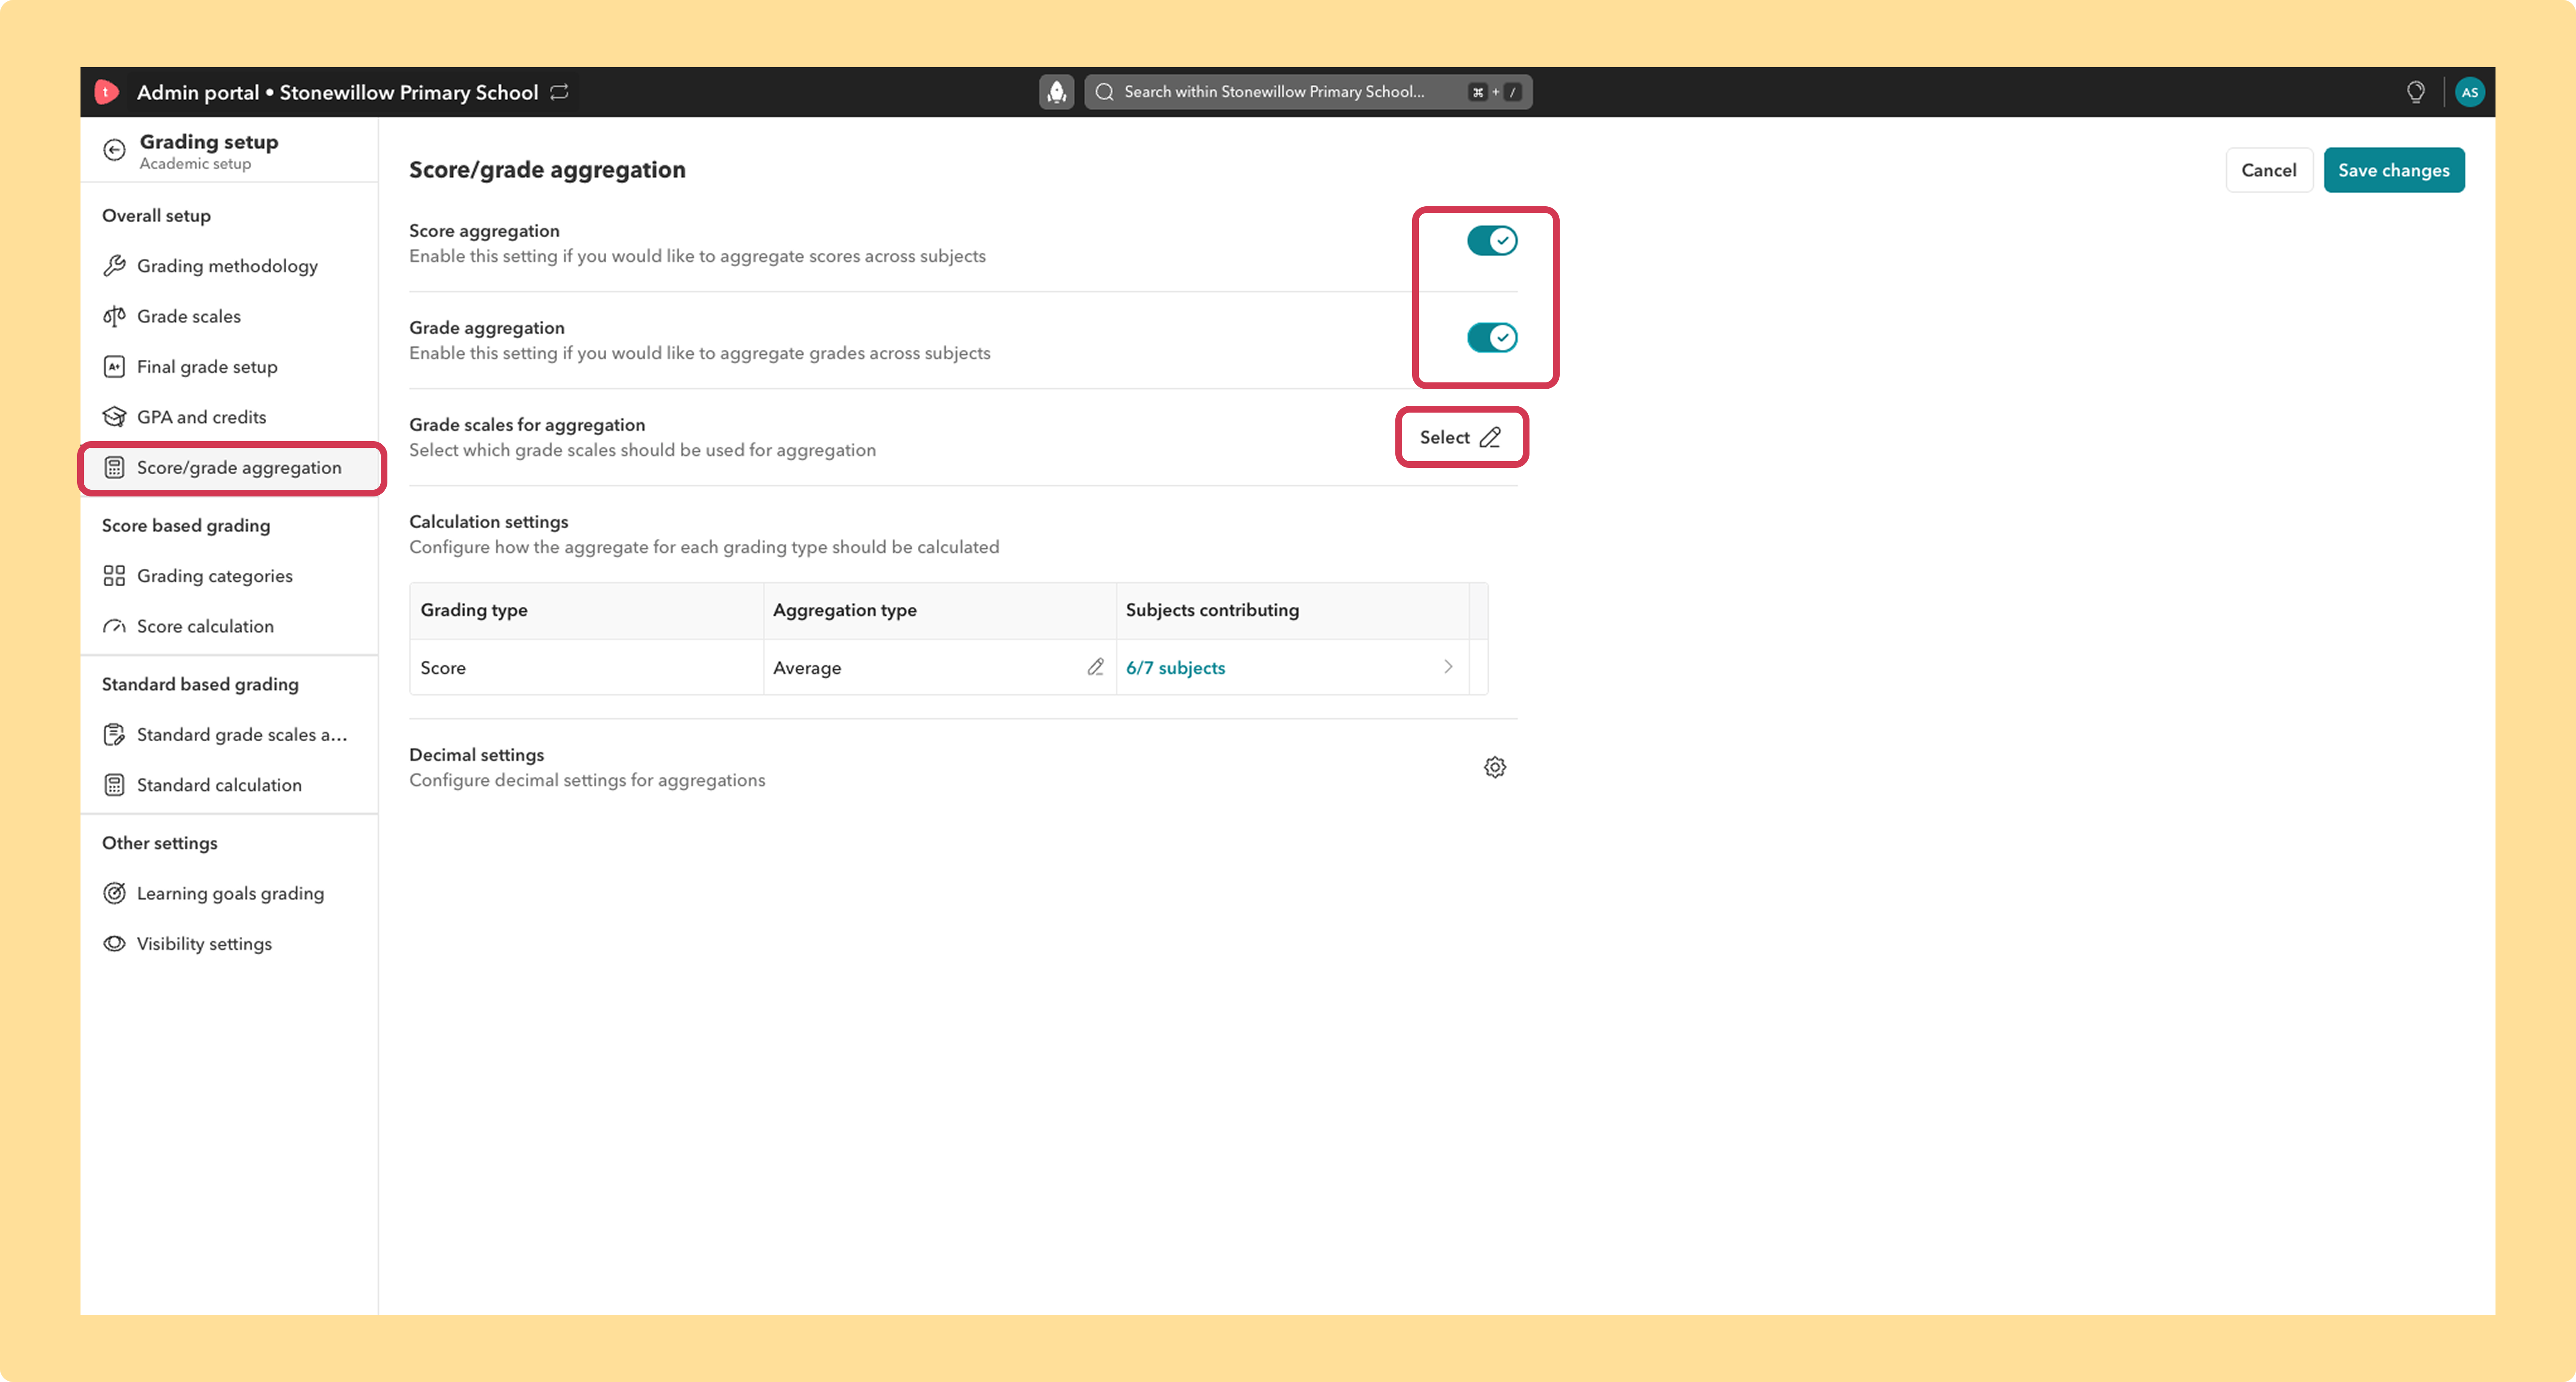Click the lightbulb tips icon

[2415, 92]
